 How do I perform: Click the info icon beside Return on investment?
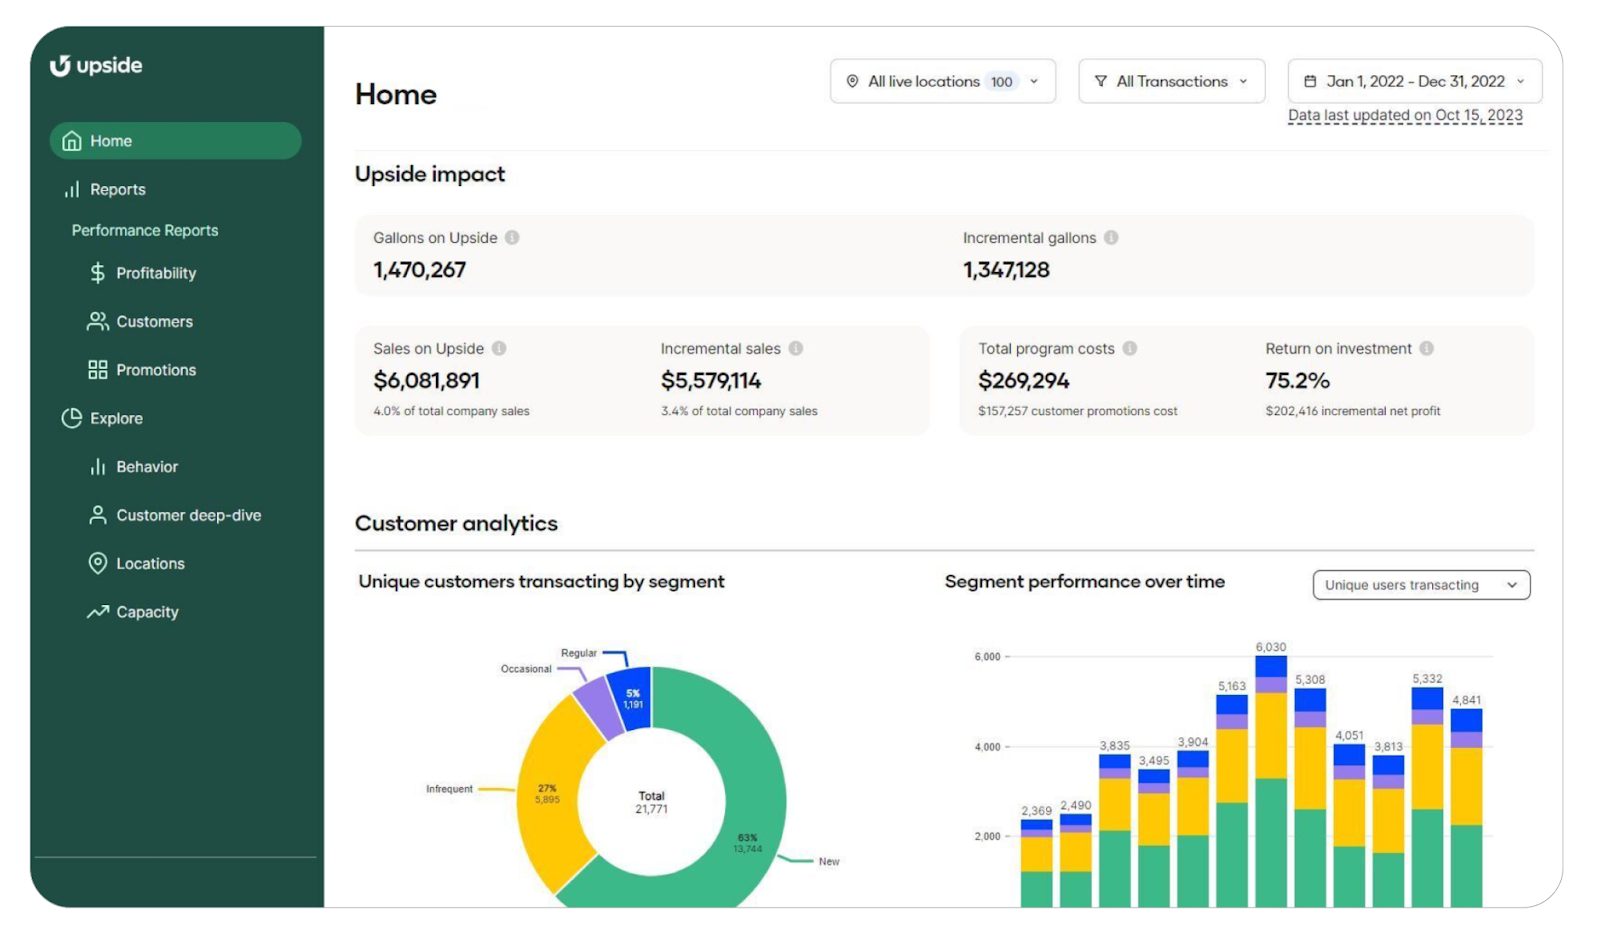tap(1427, 348)
